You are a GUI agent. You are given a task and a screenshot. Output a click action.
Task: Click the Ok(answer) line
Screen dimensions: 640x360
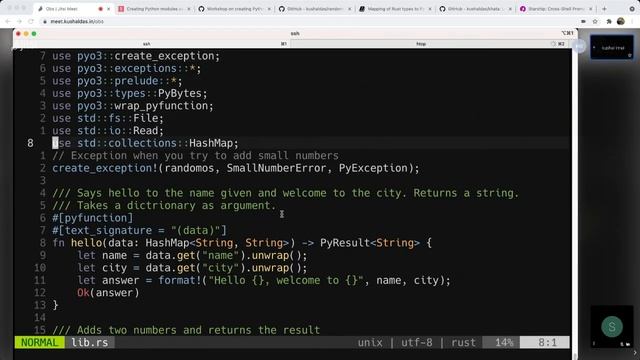[108, 293]
